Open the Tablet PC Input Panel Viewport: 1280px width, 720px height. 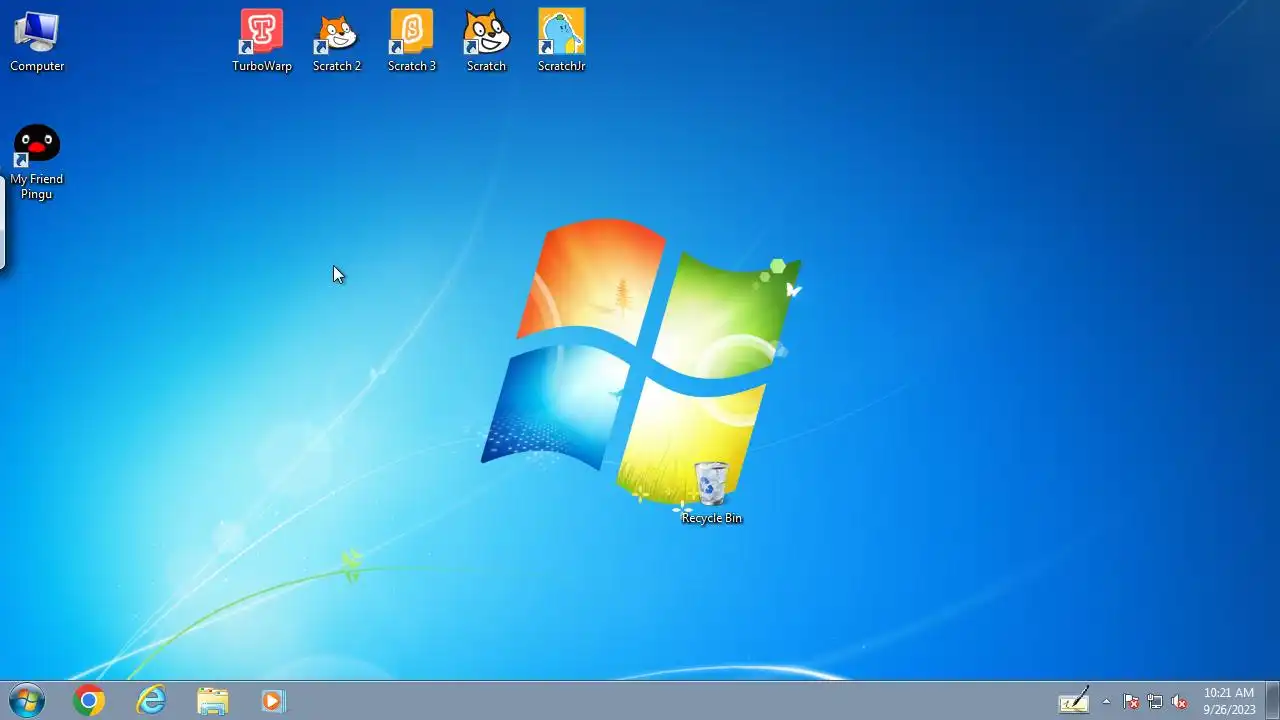tap(1074, 701)
